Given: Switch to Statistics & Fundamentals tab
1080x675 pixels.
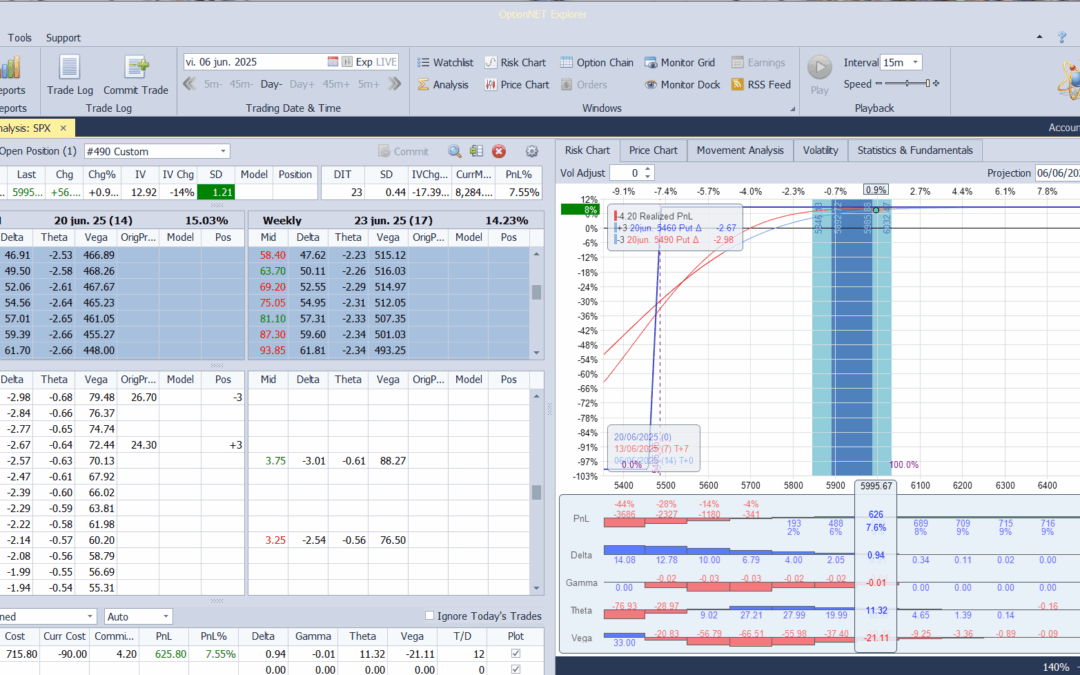Looking at the screenshot, I should pyautogui.click(x=915, y=150).
